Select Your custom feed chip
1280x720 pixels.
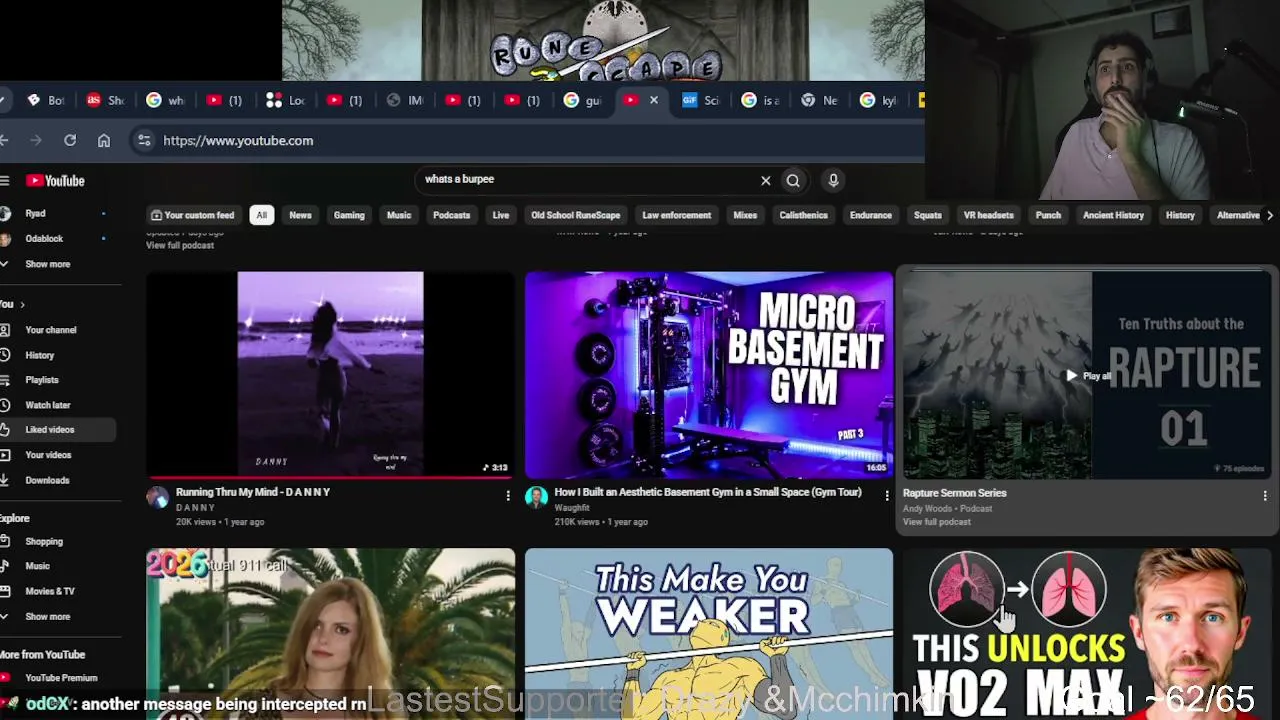192,215
